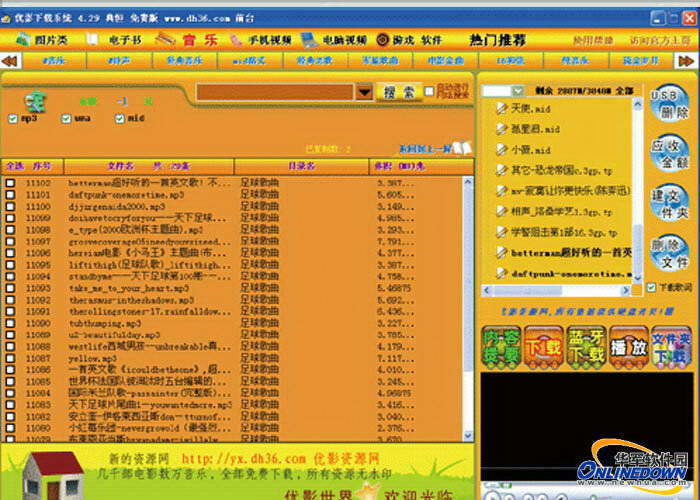Click the yx.dh36.com link in banner
The height and width of the screenshot is (500, 700).
pos(244,459)
